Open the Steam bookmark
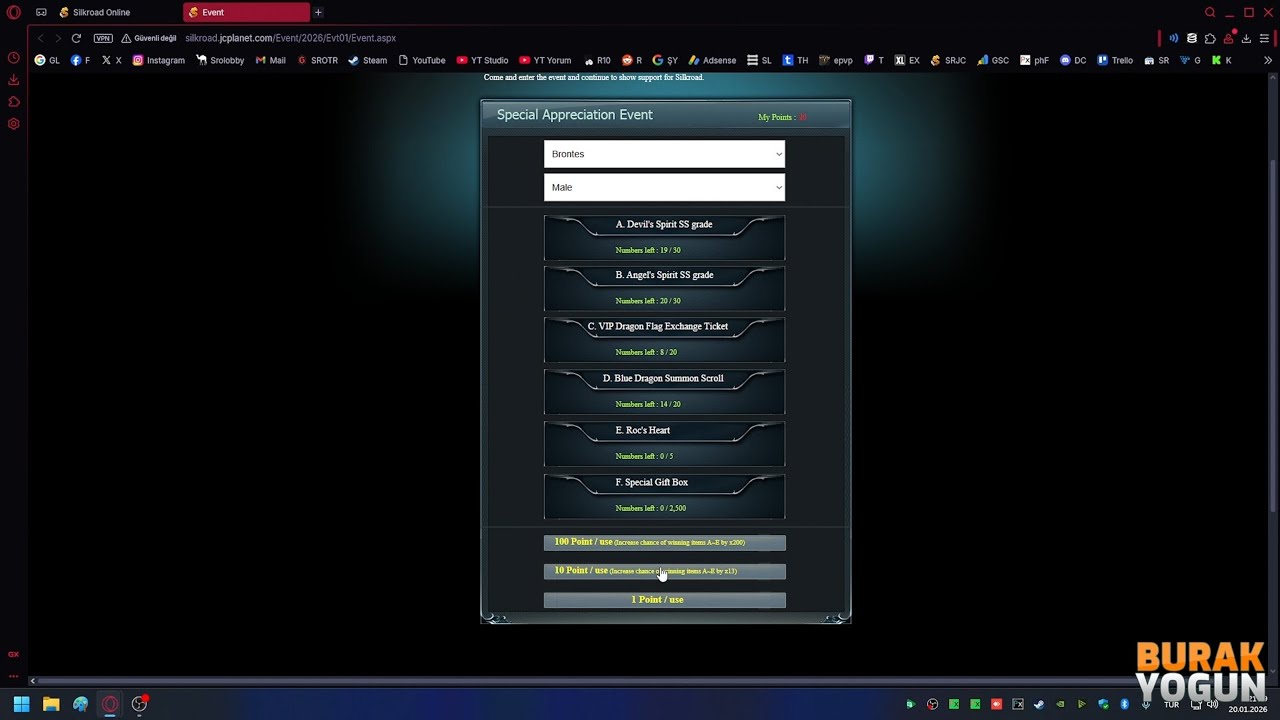 [367, 60]
